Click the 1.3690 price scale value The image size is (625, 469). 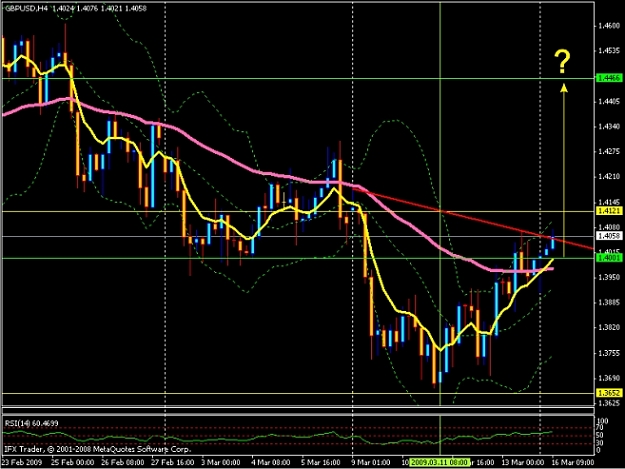click(x=609, y=378)
